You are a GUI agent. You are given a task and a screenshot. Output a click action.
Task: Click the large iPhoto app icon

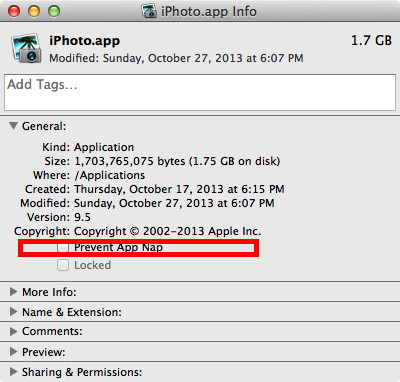point(26,49)
